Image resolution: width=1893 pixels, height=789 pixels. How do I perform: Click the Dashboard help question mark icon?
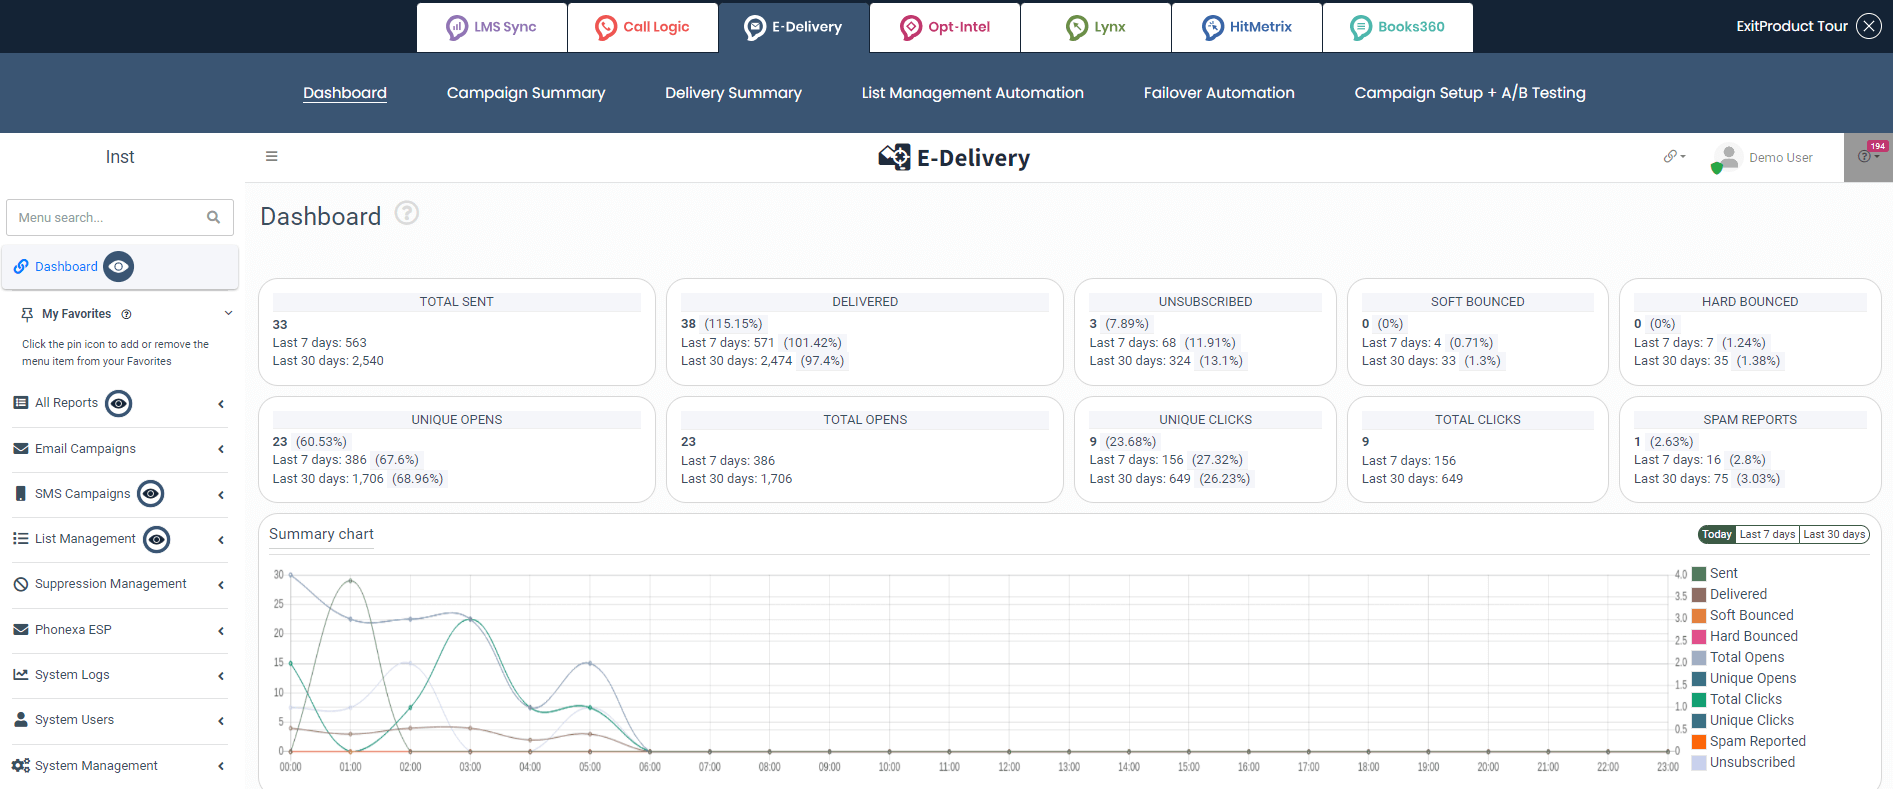406,213
